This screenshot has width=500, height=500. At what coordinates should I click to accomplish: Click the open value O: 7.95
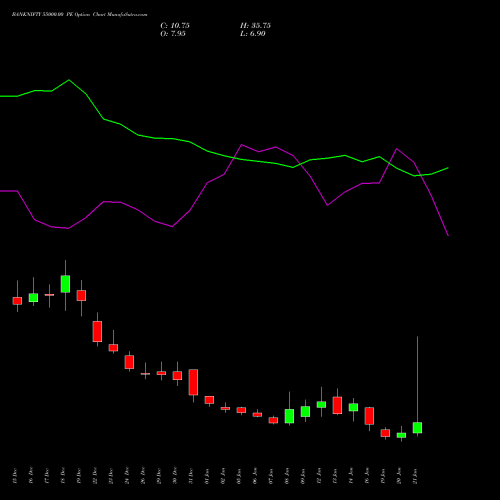173,34
